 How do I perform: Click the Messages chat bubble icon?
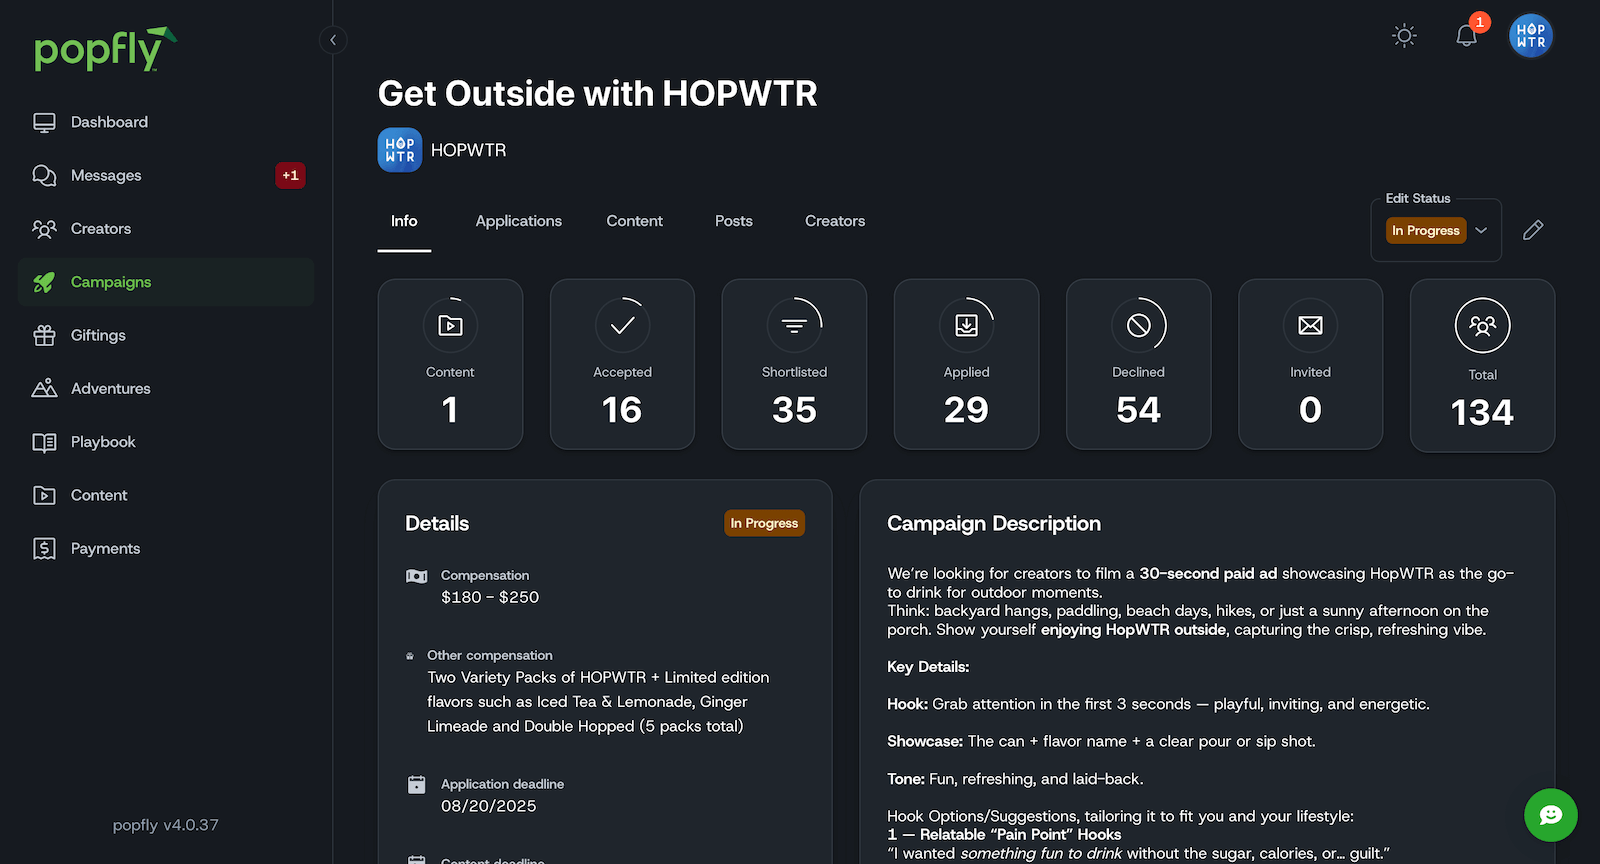tap(44, 175)
